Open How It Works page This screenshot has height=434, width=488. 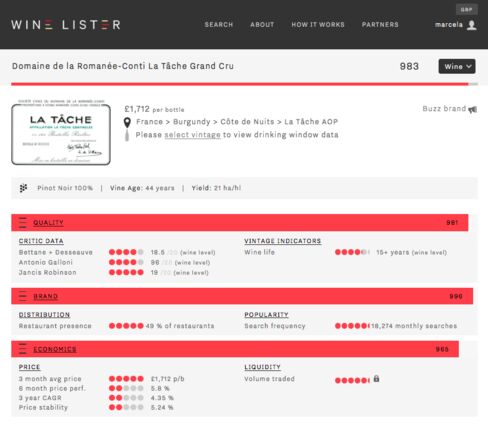click(x=318, y=25)
